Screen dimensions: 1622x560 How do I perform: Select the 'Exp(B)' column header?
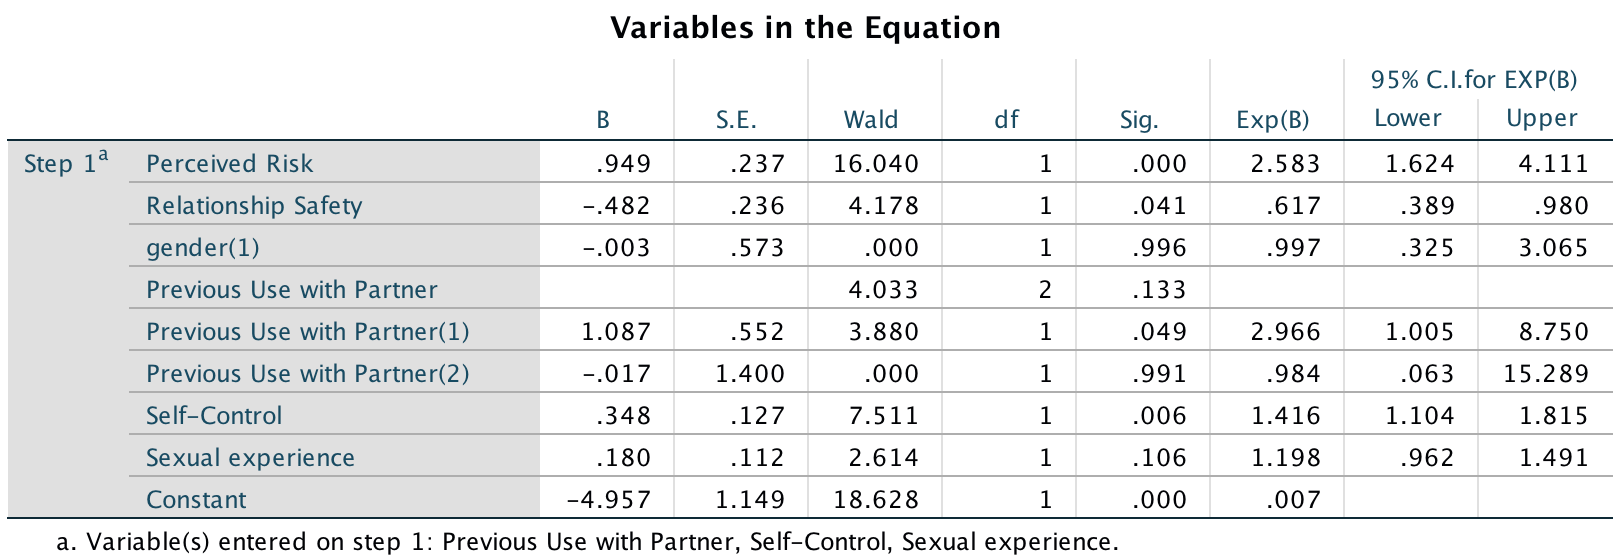point(1272,120)
